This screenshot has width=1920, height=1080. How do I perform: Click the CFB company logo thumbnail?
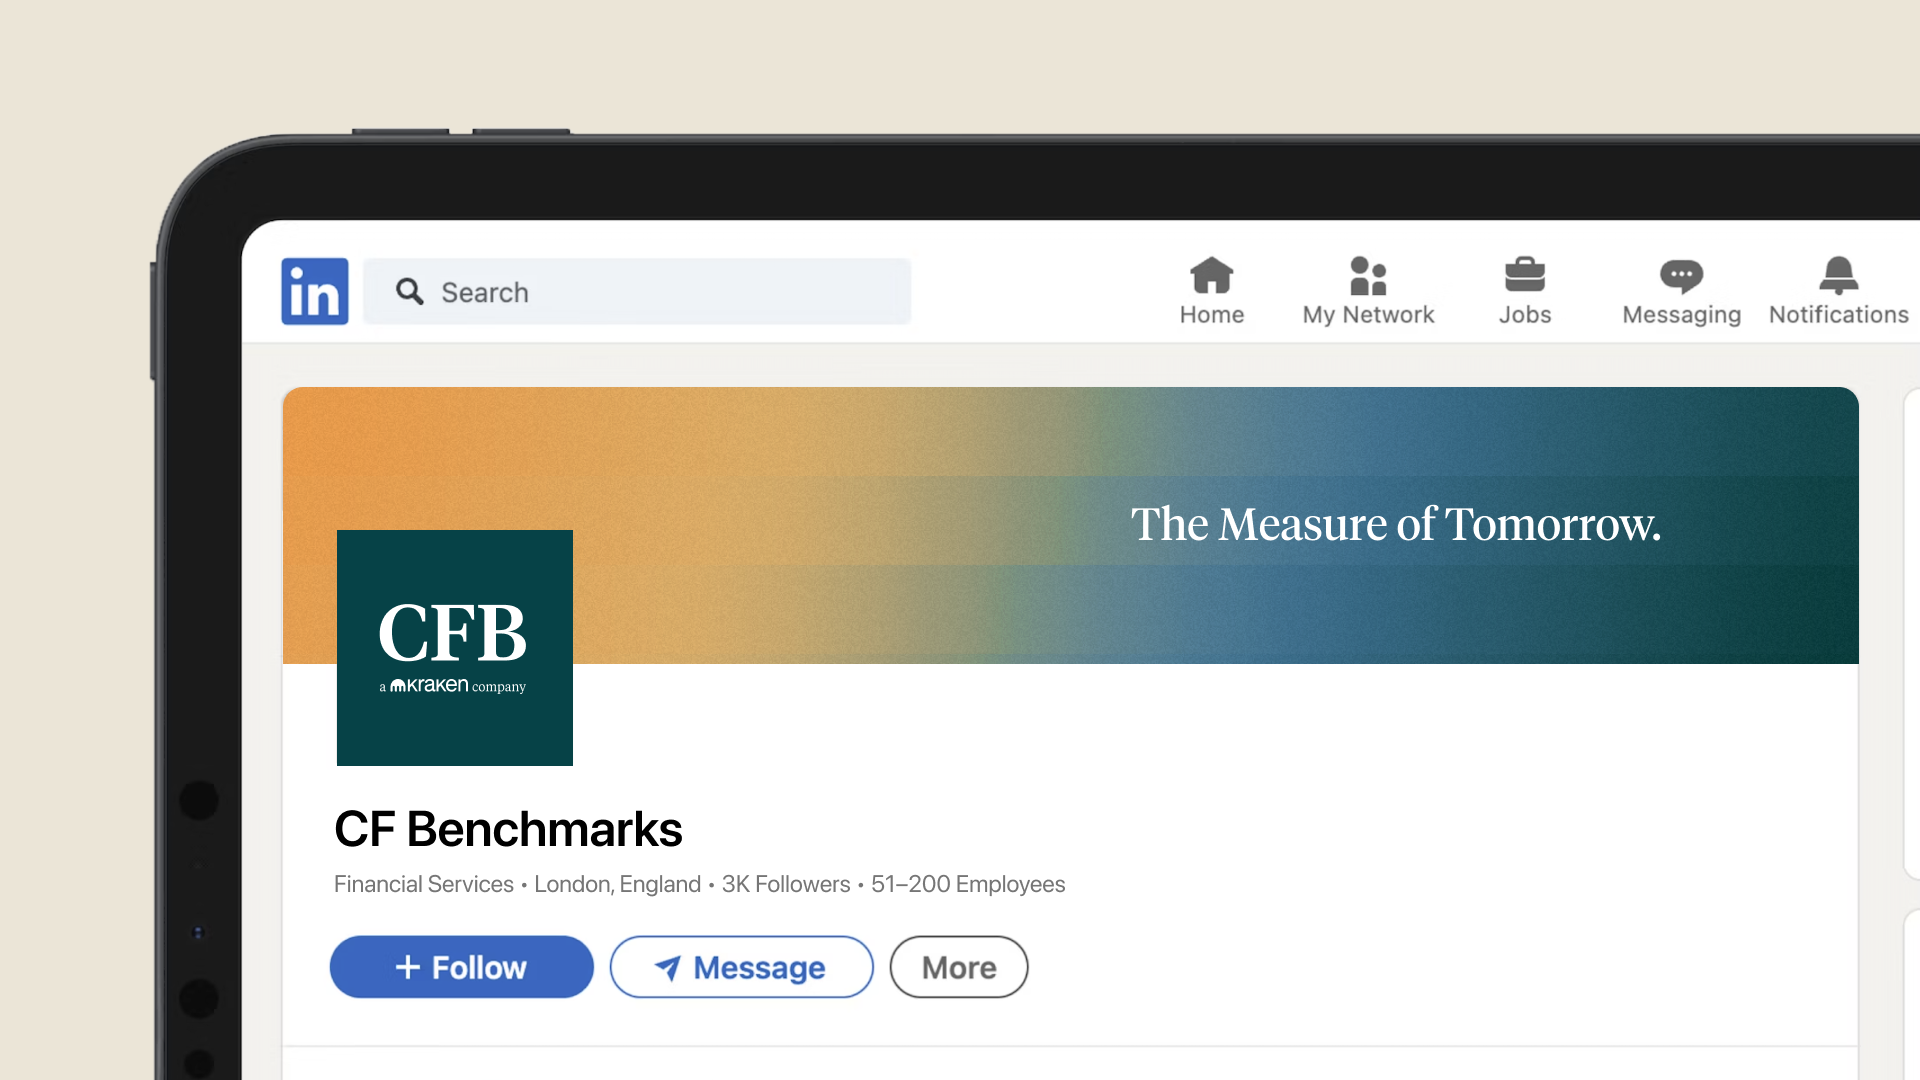tap(455, 648)
